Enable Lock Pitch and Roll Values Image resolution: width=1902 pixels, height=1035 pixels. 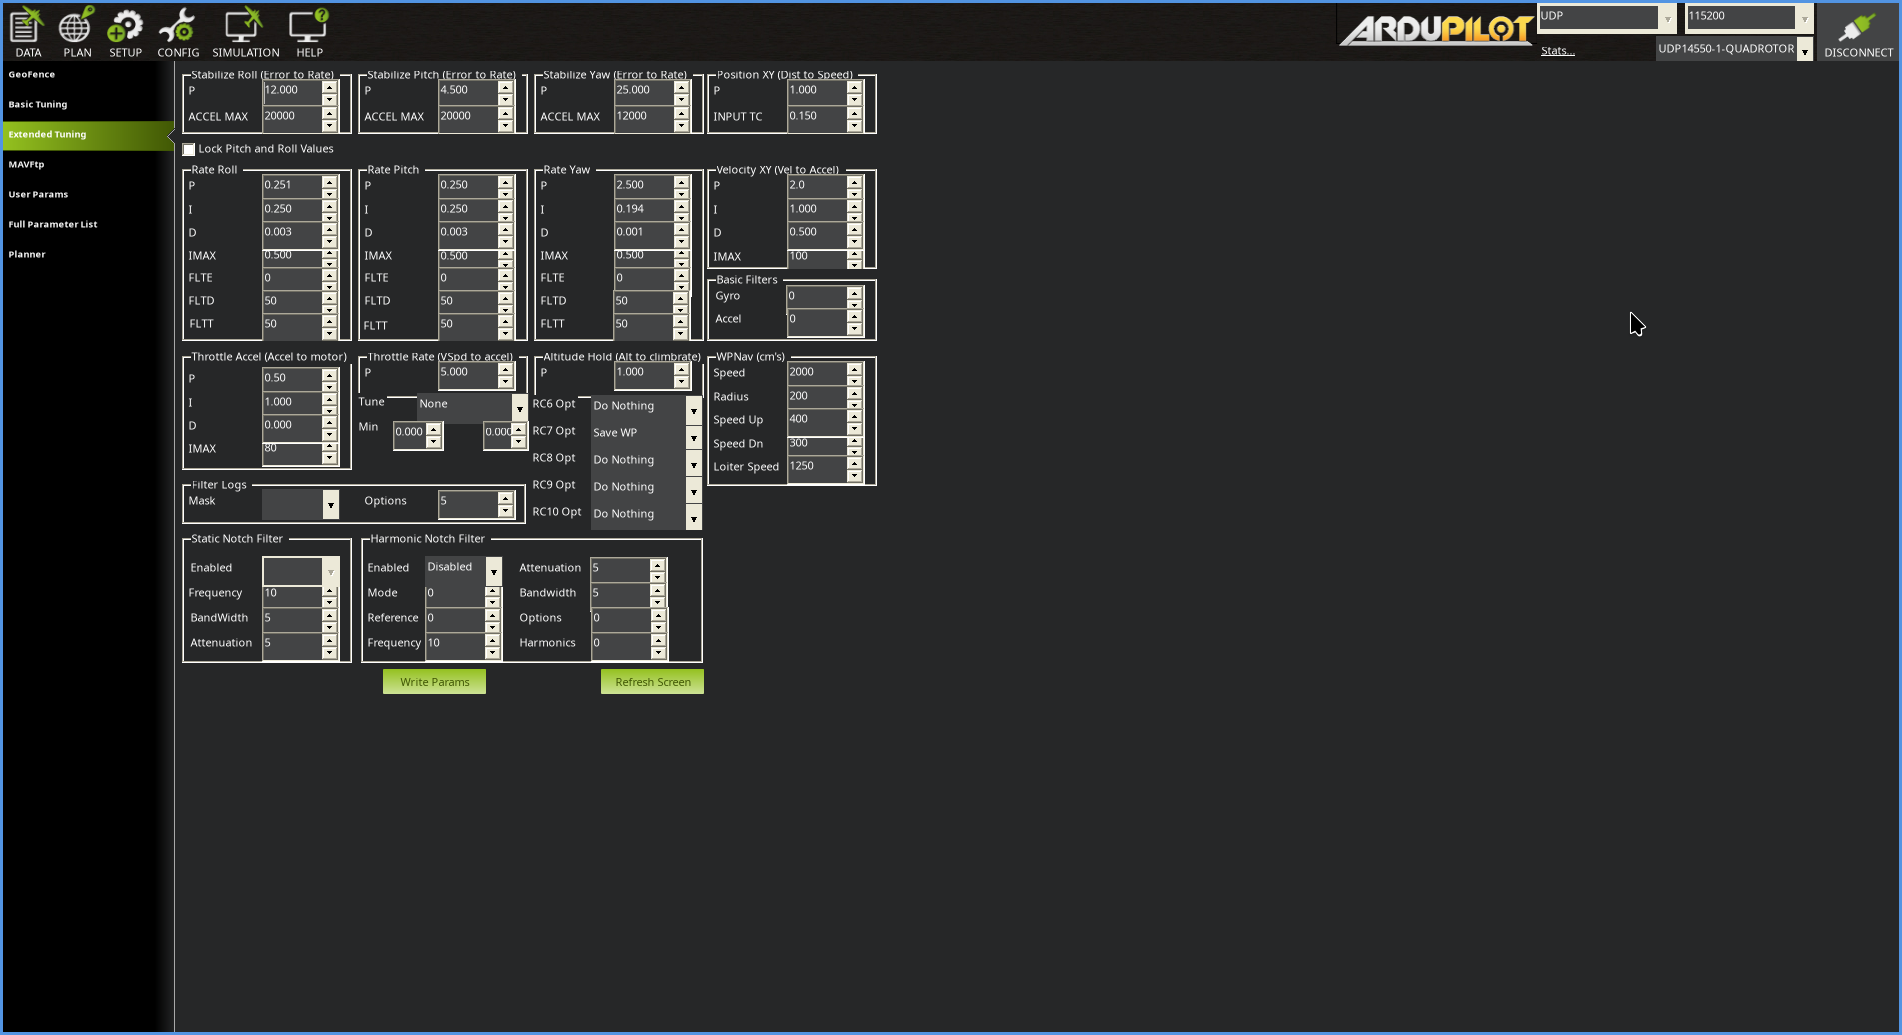tap(189, 148)
